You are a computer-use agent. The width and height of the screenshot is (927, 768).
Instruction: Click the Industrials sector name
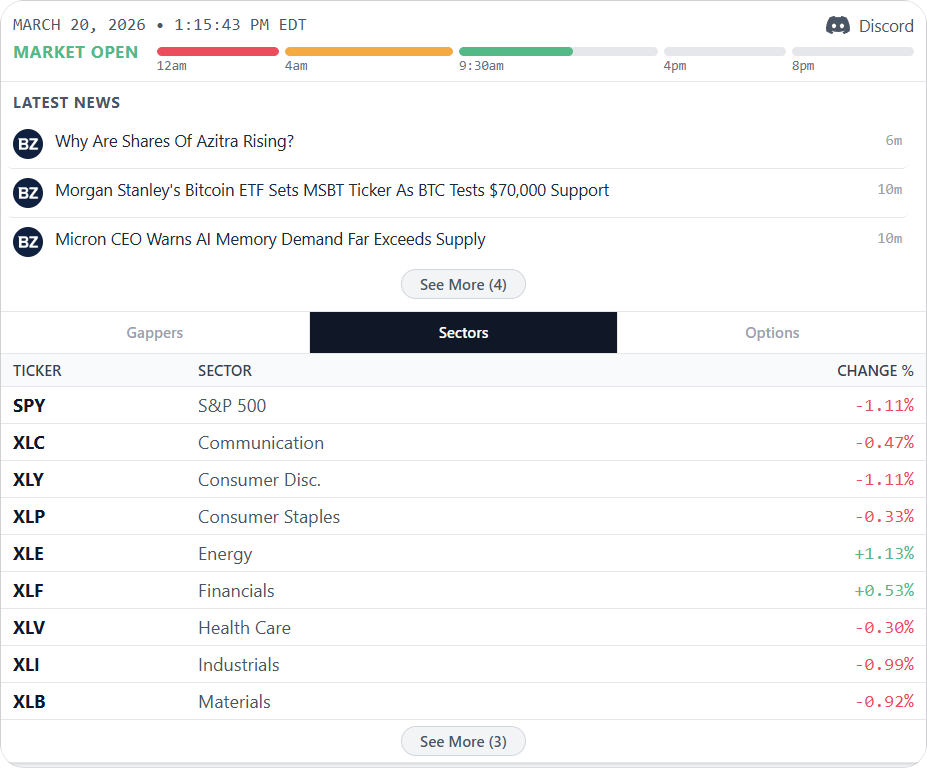[x=238, y=665]
